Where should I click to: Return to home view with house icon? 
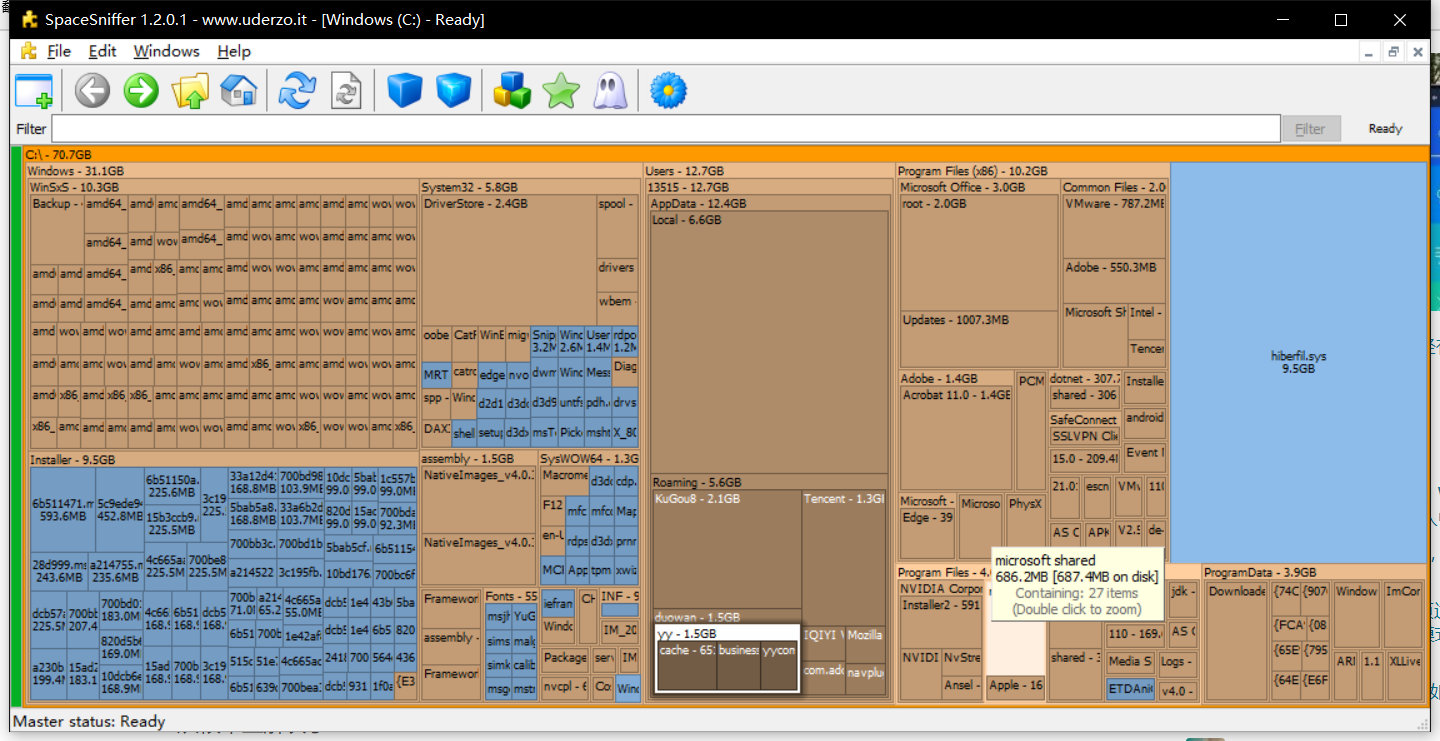pyautogui.click(x=238, y=91)
